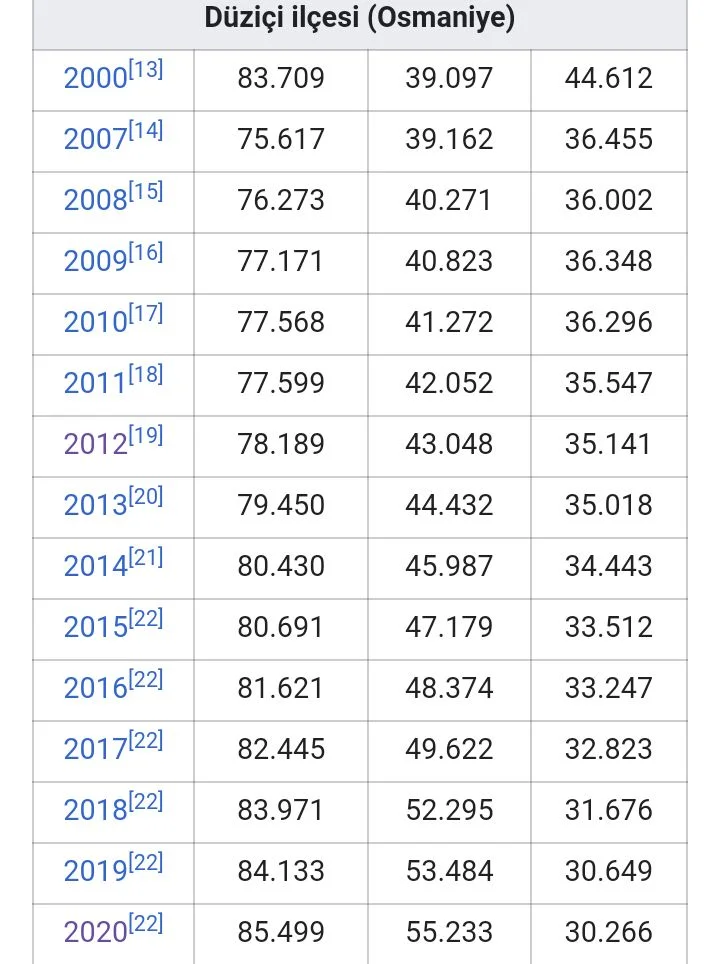Open the 2018 year link
Viewport: 720px width, 964px height.
click(x=95, y=811)
